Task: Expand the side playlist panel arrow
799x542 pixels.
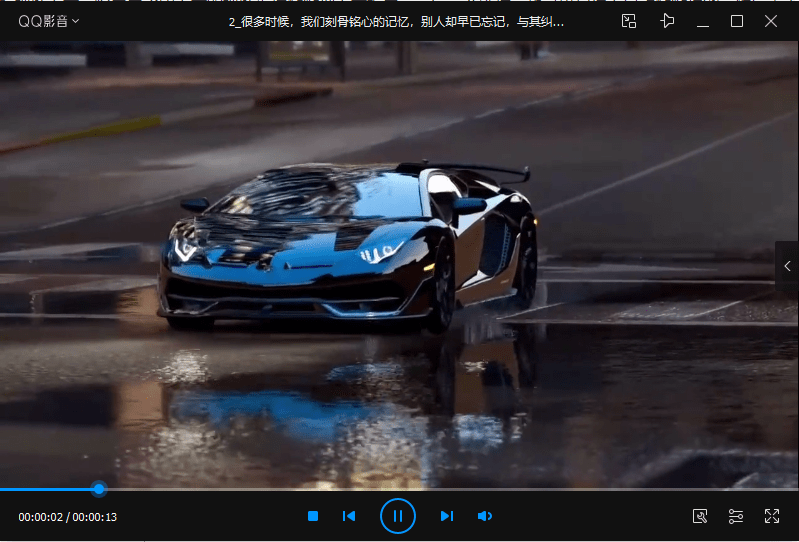Action: tap(787, 266)
